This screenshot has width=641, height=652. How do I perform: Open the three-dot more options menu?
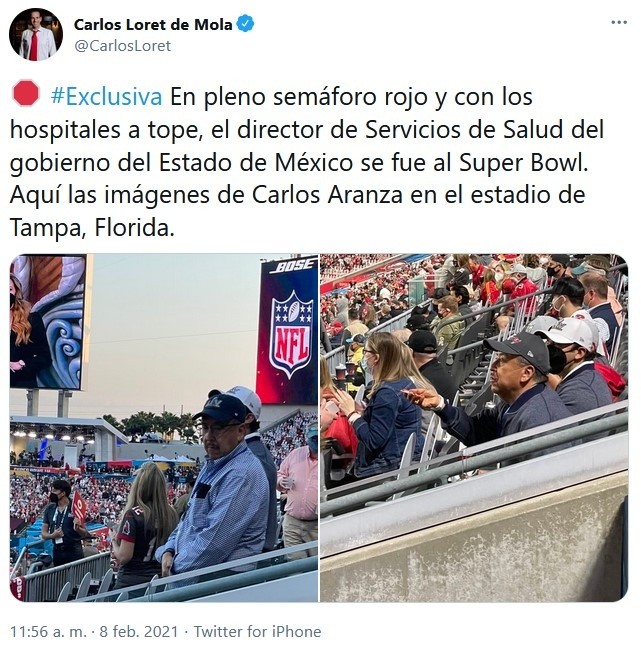pos(619,22)
